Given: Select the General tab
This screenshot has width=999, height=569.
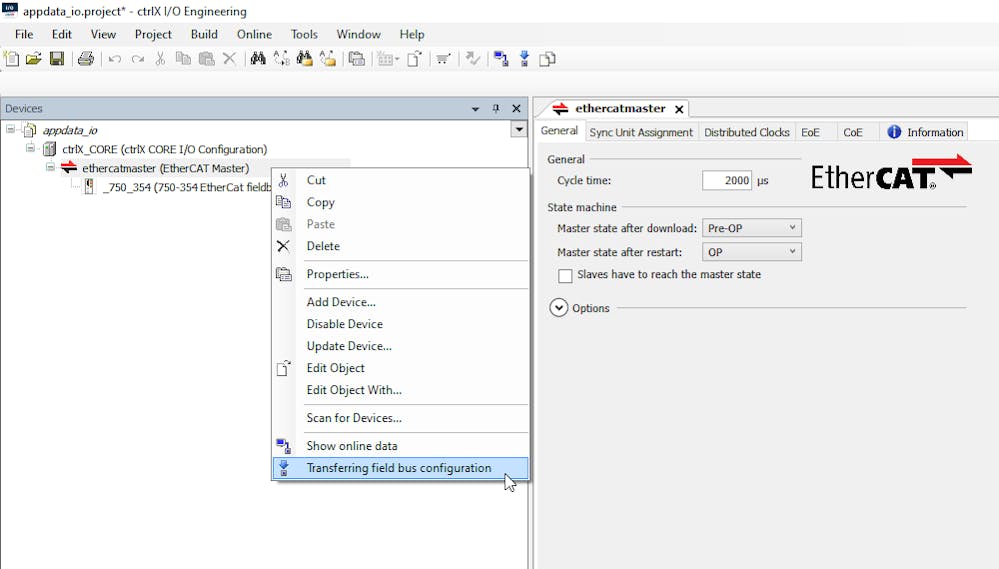Looking at the screenshot, I should click(559, 131).
